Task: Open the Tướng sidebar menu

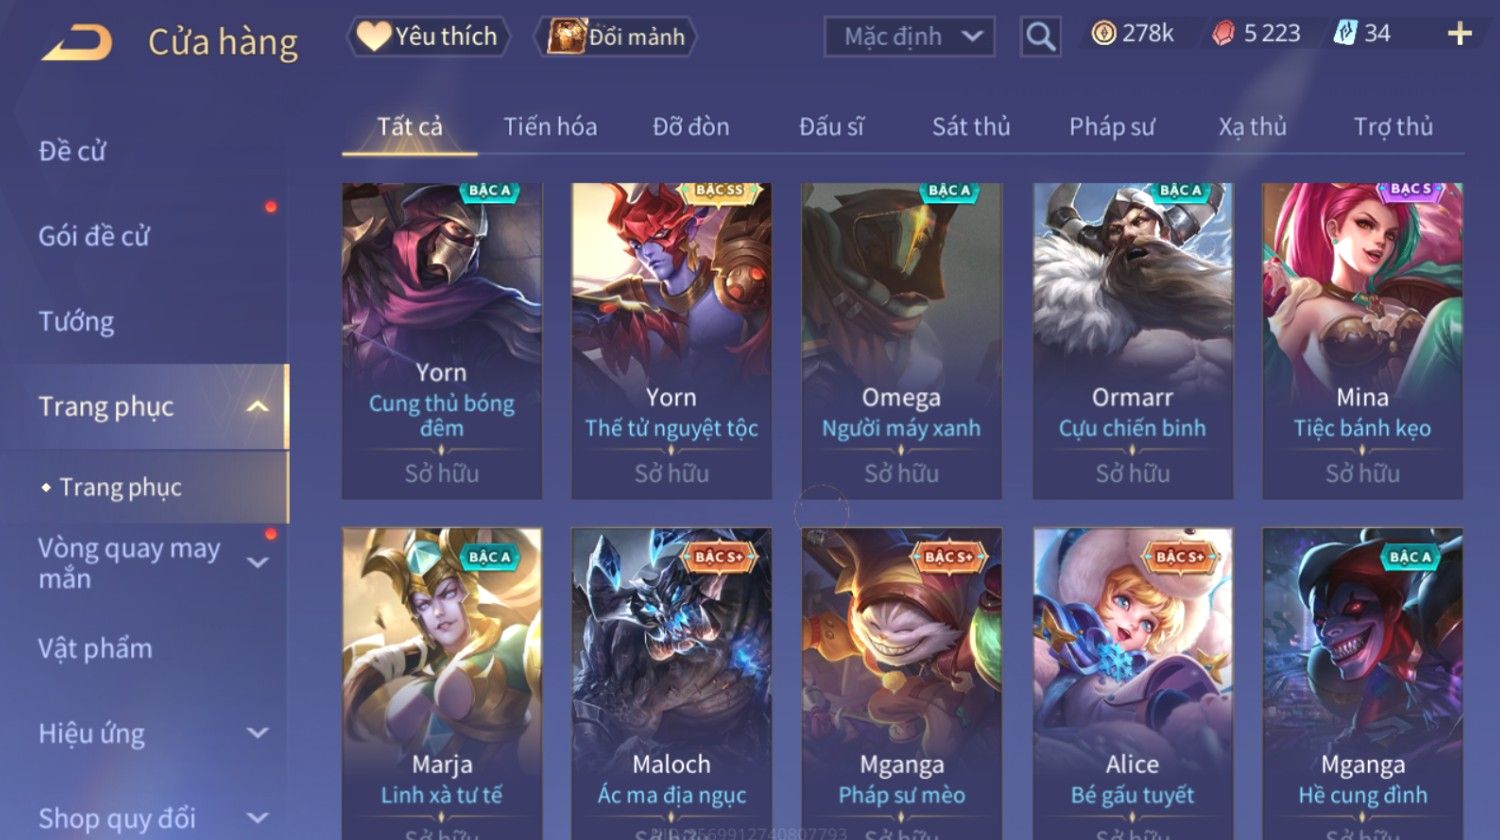Action: [76, 322]
